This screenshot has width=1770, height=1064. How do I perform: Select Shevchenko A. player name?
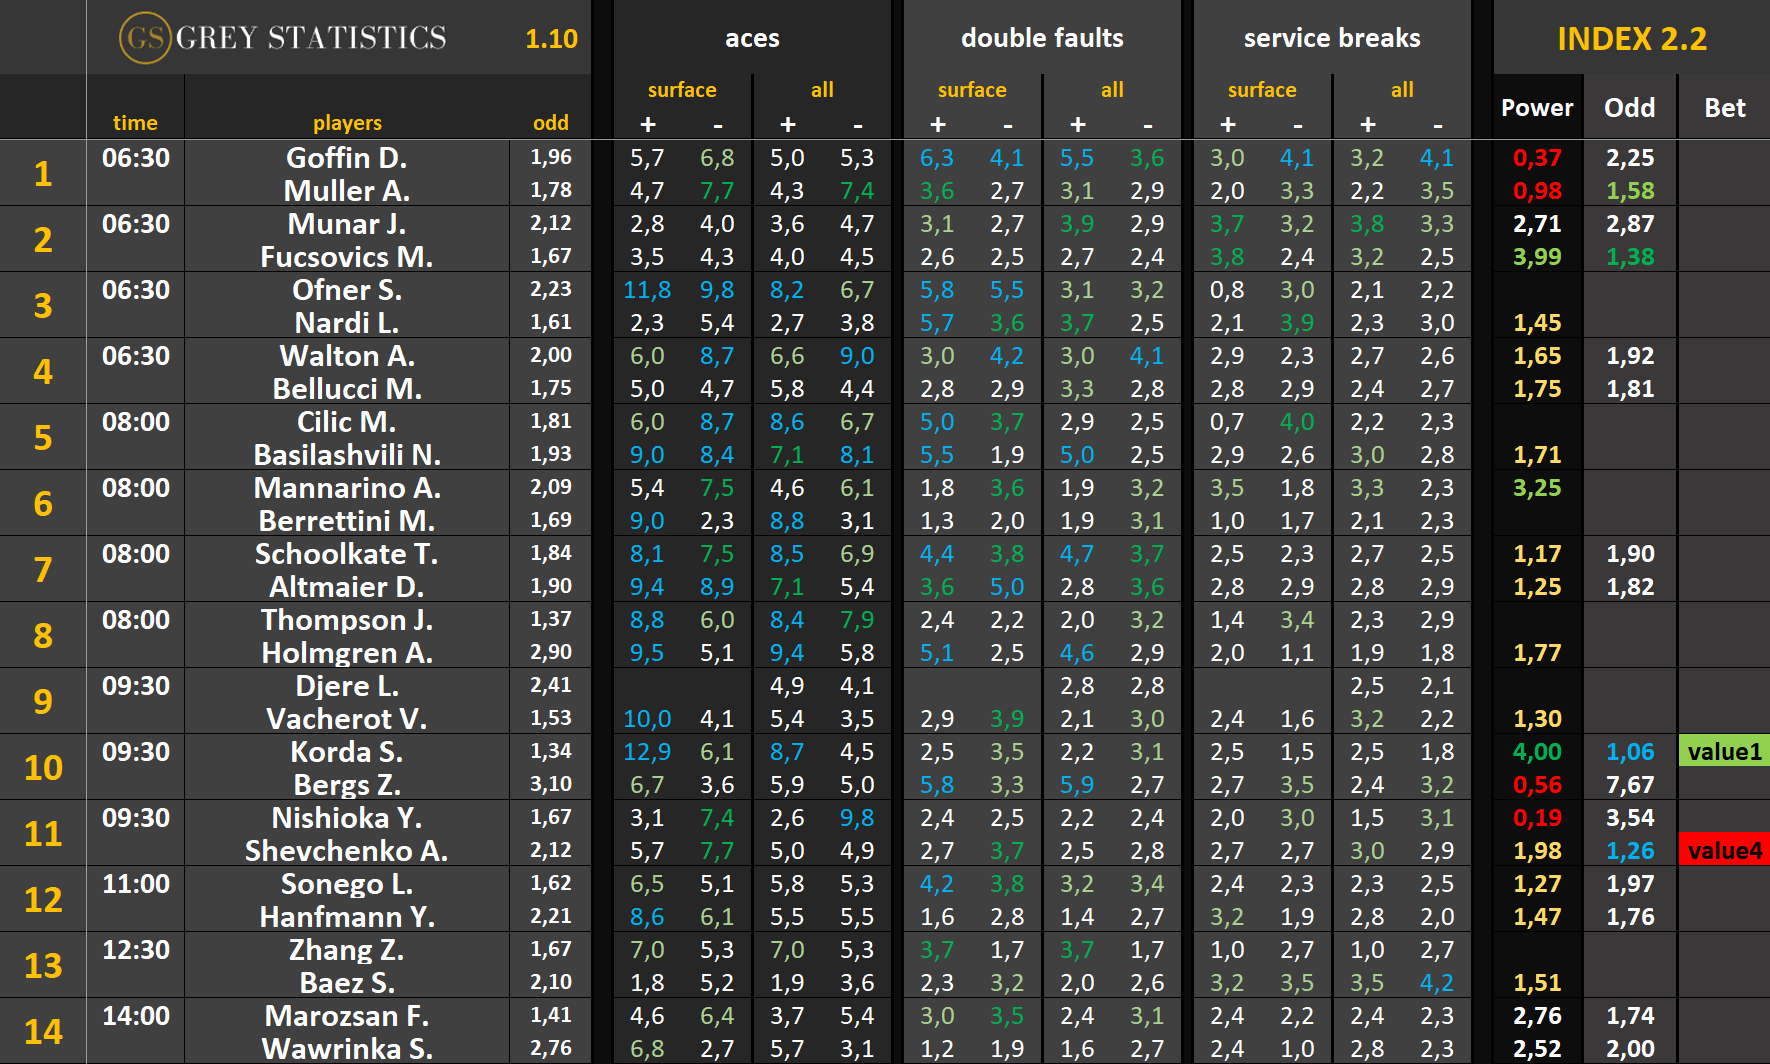pos(347,851)
